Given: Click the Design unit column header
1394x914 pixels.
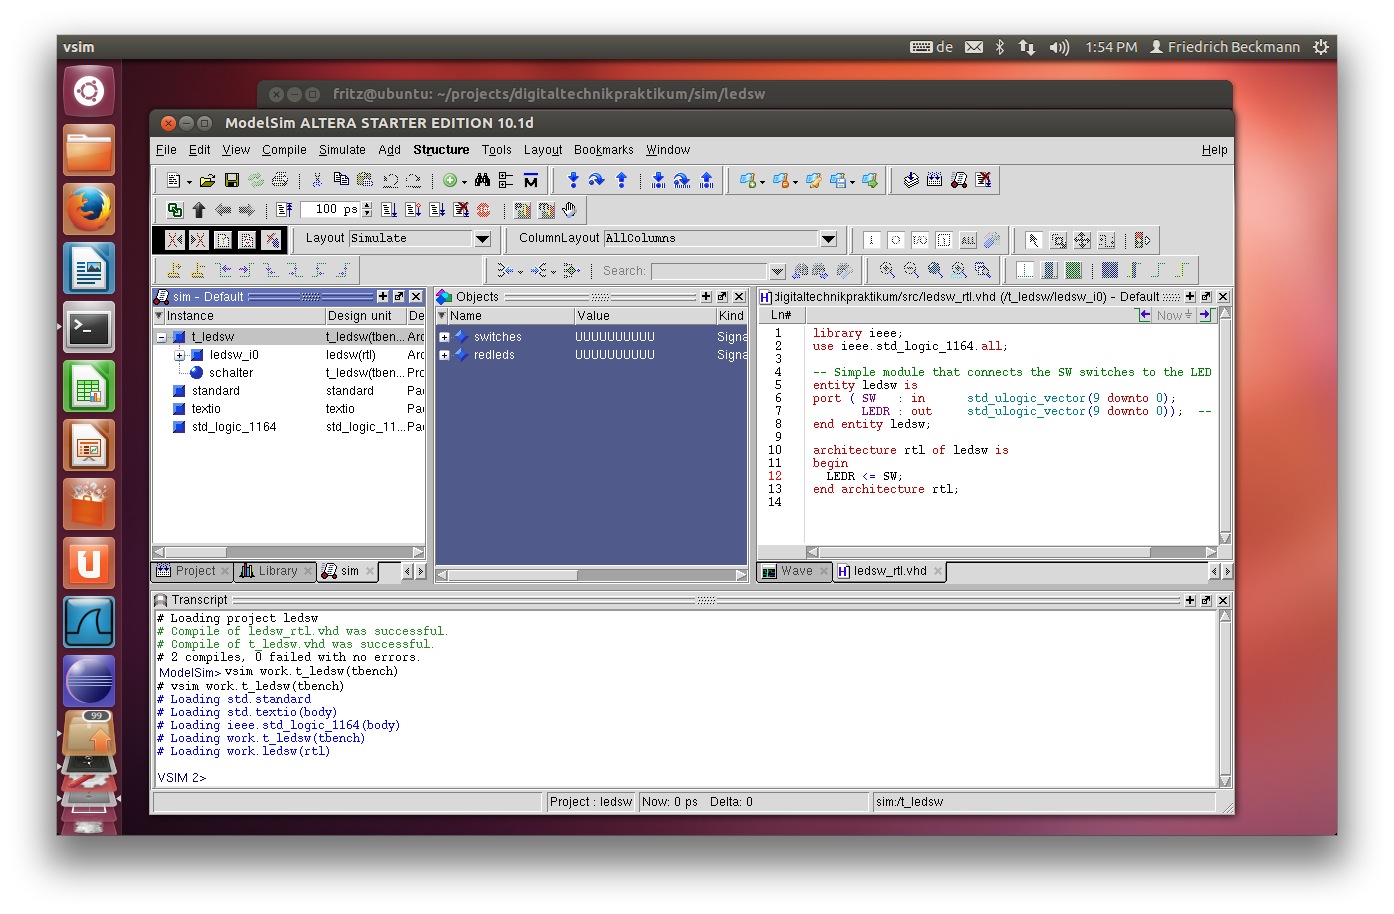Looking at the screenshot, I should coord(360,316).
